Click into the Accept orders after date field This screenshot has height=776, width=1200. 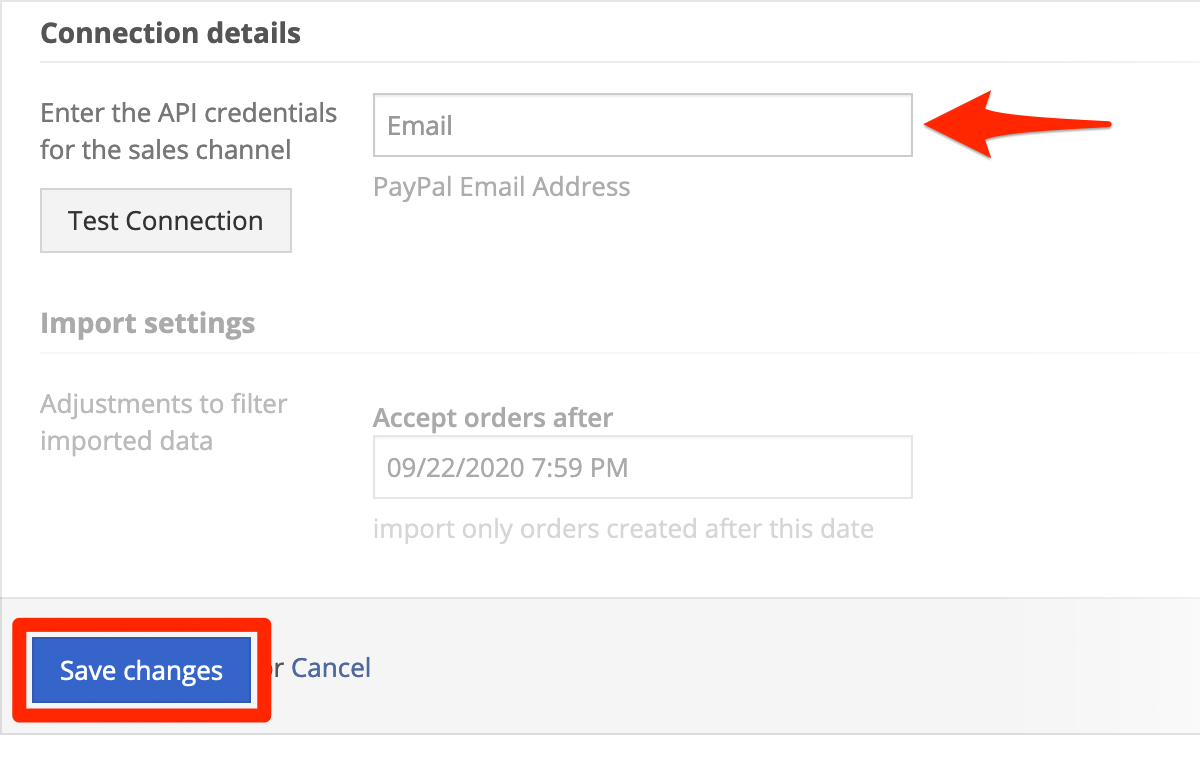click(643, 467)
